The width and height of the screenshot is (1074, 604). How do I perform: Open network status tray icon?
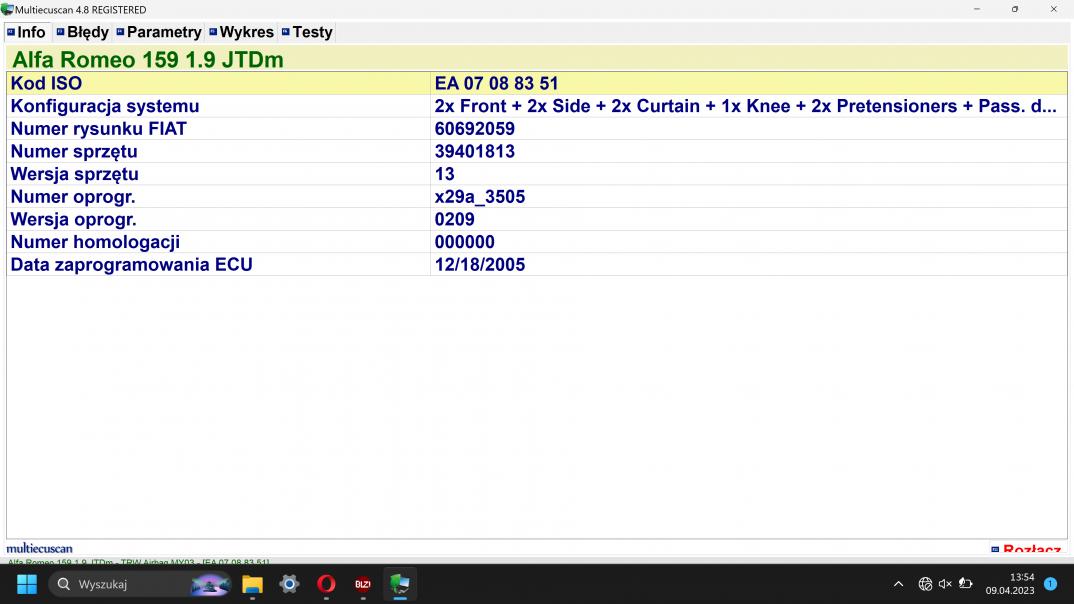[x=925, y=584]
